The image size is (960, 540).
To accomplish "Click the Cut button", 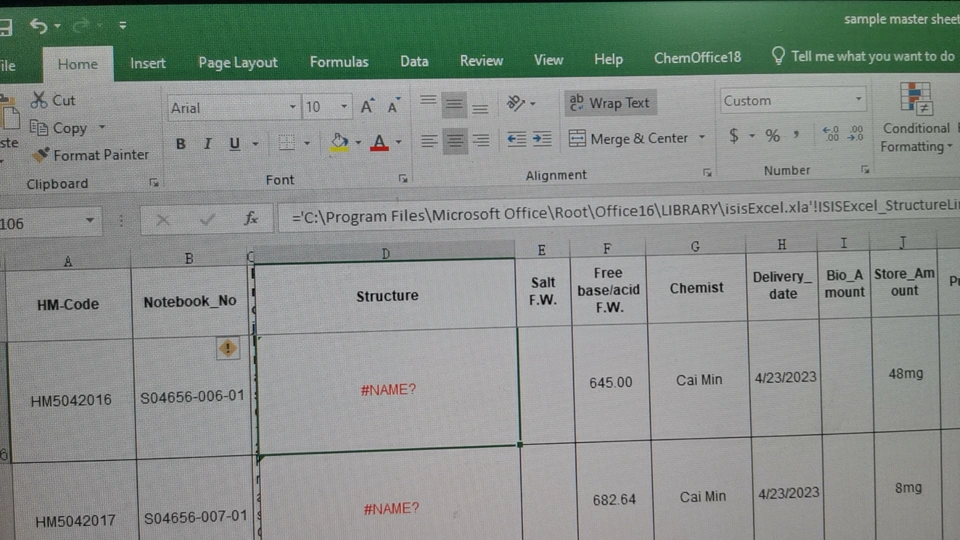I will point(53,100).
